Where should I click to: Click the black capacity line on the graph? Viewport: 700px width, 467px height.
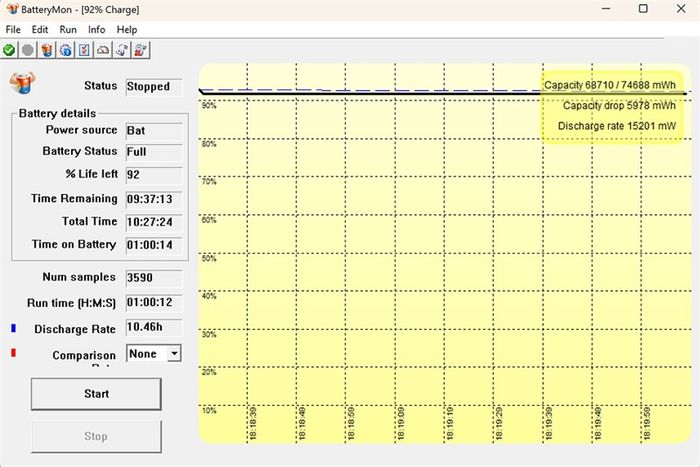click(x=442, y=94)
